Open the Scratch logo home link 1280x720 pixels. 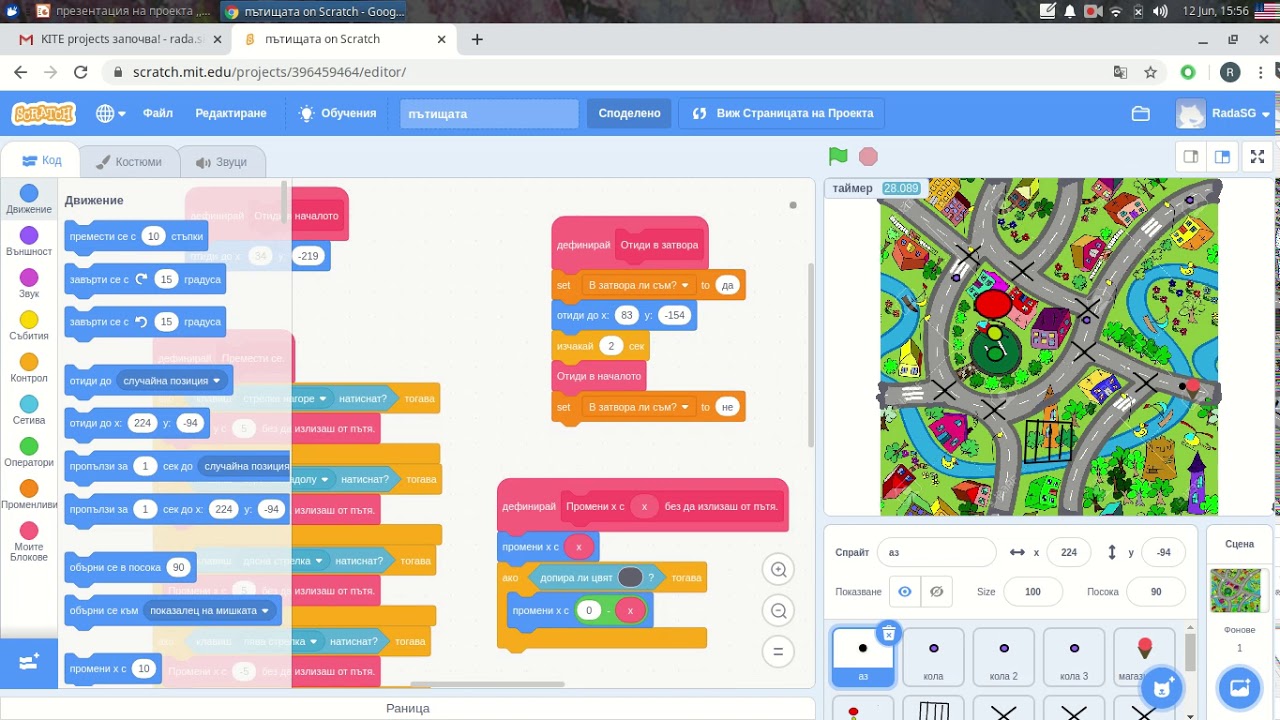coord(43,113)
